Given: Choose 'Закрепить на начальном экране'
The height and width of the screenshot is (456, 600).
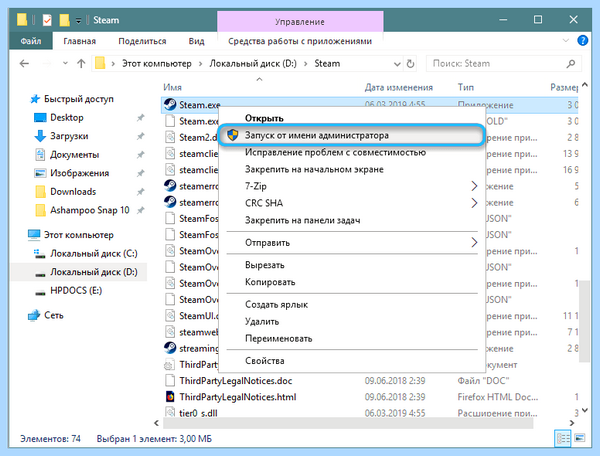Looking at the screenshot, I should (x=314, y=169).
